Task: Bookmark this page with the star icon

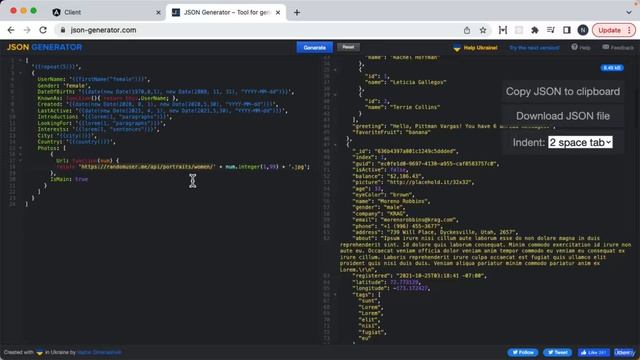Action: click(x=483, y=30)
